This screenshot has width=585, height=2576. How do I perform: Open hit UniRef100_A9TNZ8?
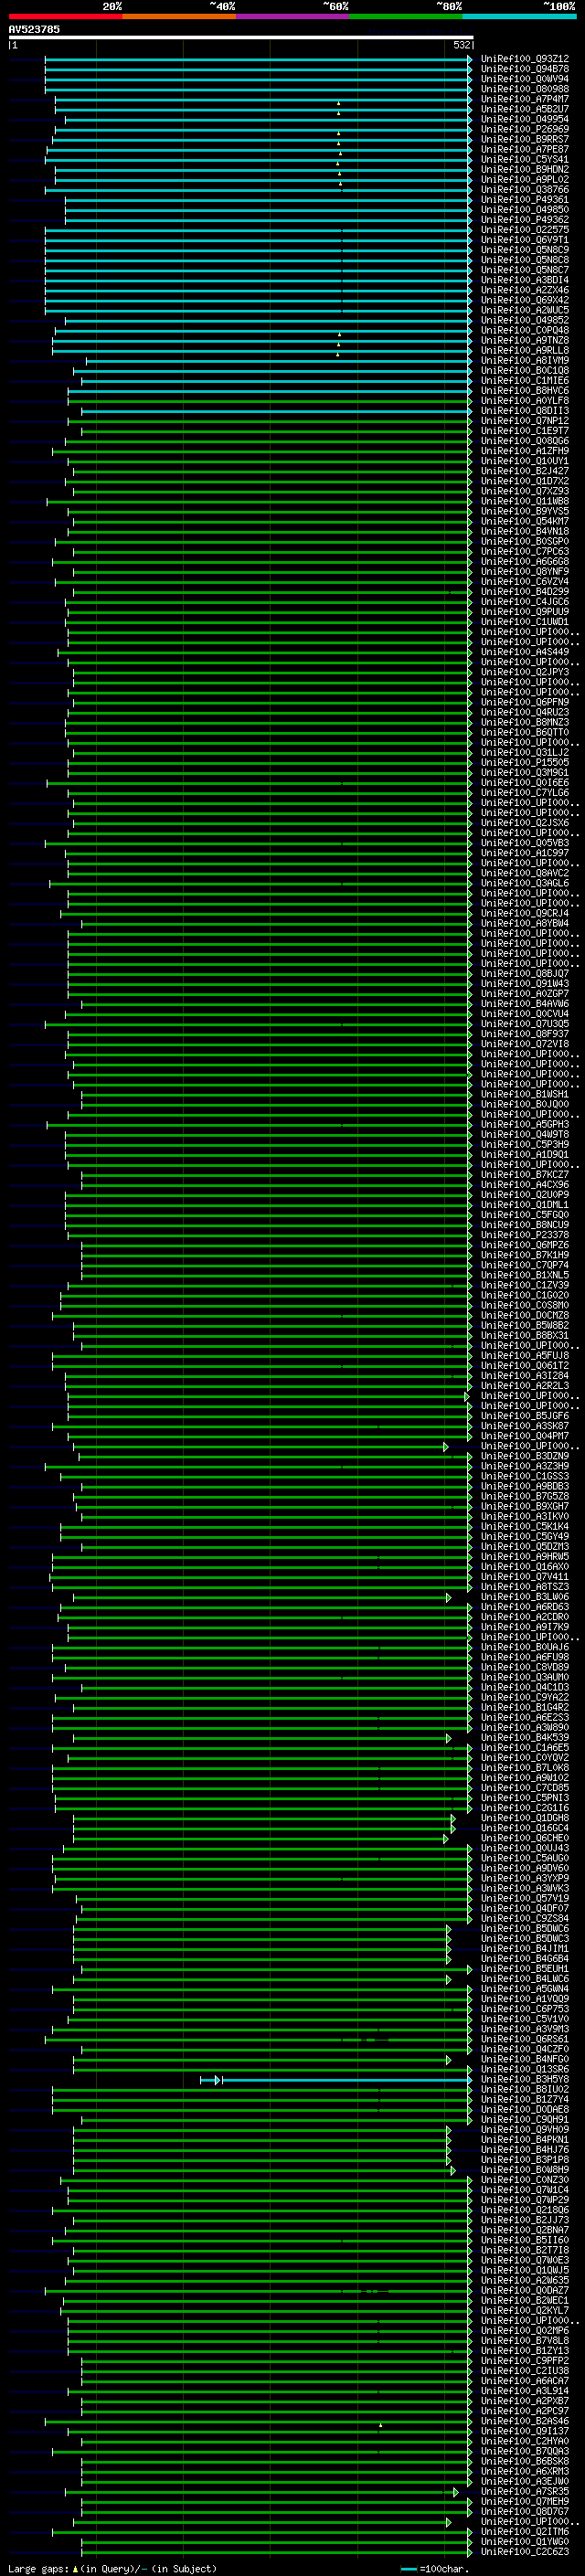pyautogui.click(x=525, y=340)
